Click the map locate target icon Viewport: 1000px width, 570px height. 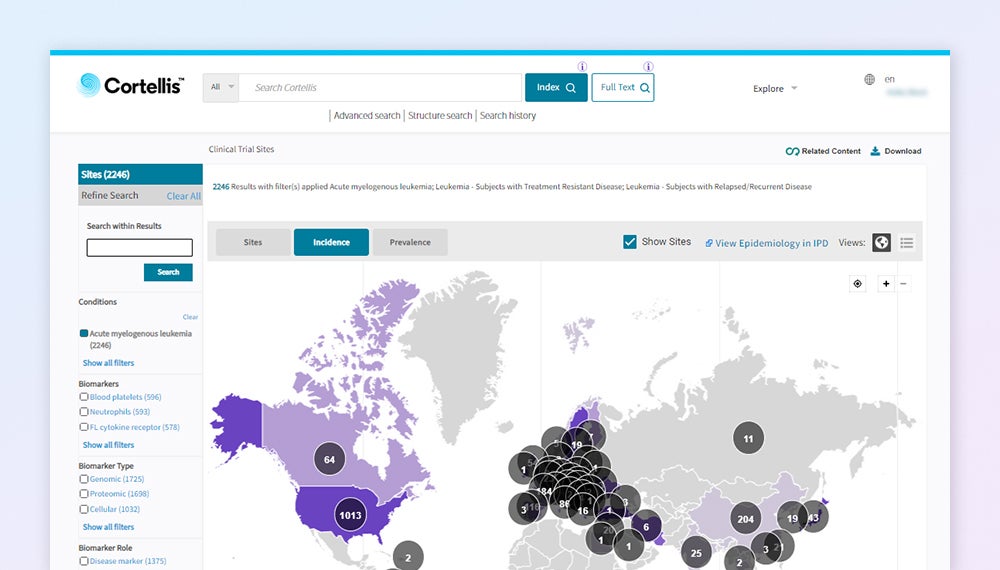pos(857,284)
